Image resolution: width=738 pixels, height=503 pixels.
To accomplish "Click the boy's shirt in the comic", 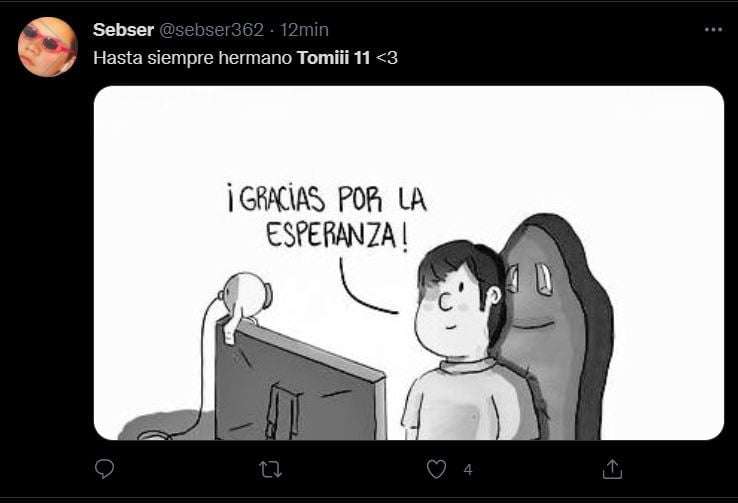I will 464,400.
